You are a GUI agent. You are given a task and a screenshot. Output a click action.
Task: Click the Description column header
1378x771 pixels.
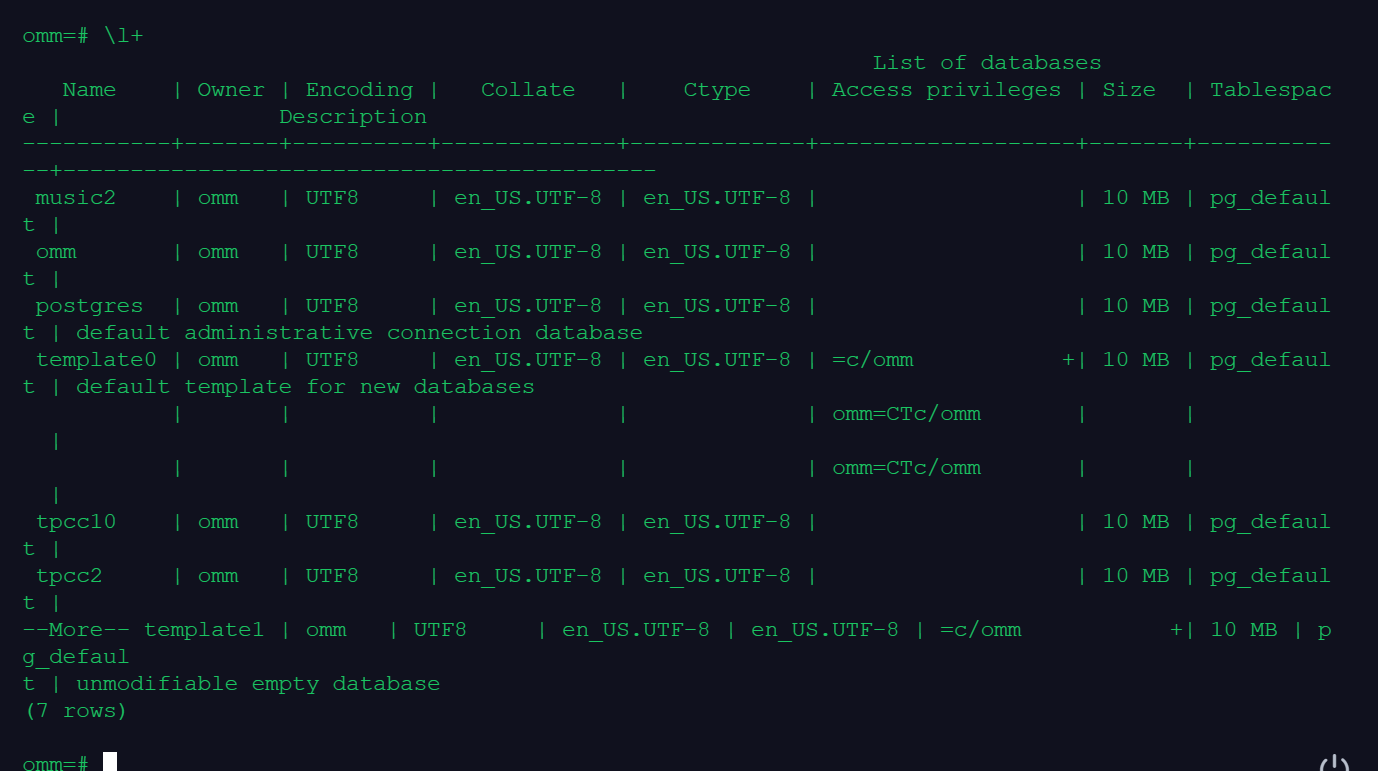click(x=353, y=117)
